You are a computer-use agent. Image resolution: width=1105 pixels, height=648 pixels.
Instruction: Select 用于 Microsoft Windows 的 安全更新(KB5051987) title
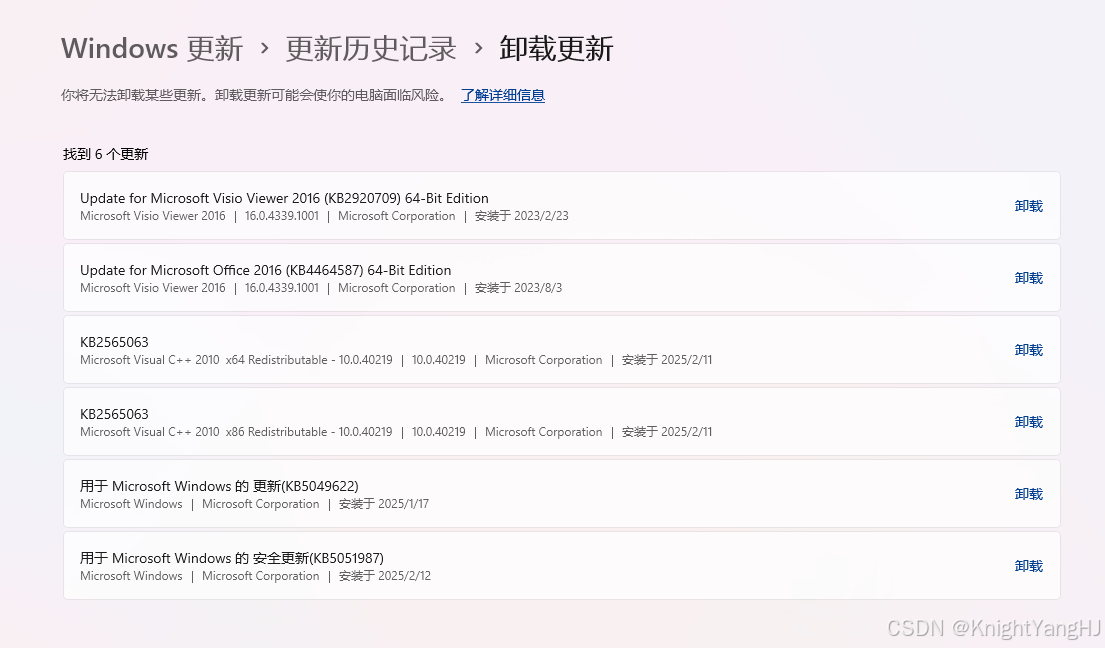232,558
